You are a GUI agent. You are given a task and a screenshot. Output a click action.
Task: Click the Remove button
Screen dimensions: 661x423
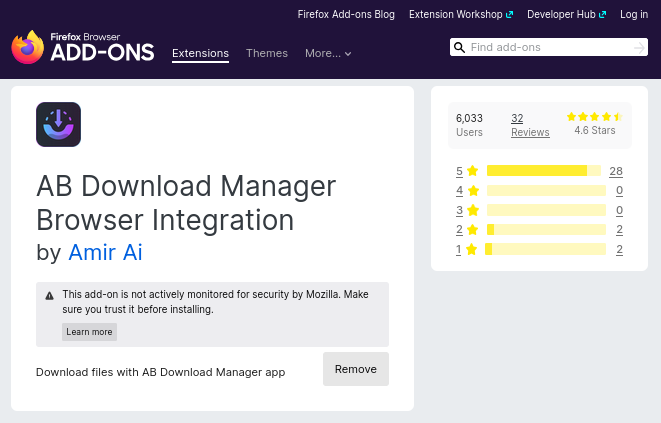point(356,369)
